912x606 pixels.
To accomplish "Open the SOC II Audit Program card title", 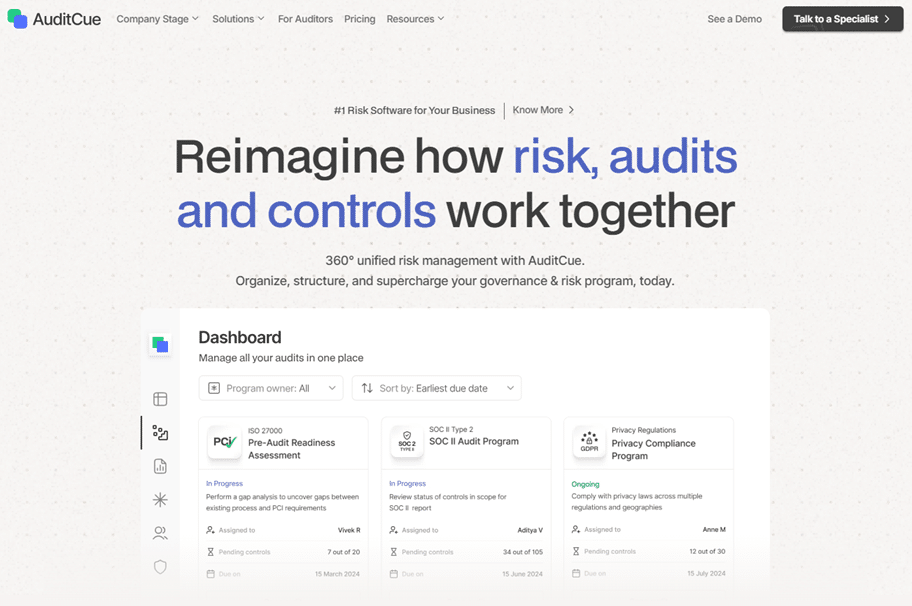I will click(x=474, y=441).
